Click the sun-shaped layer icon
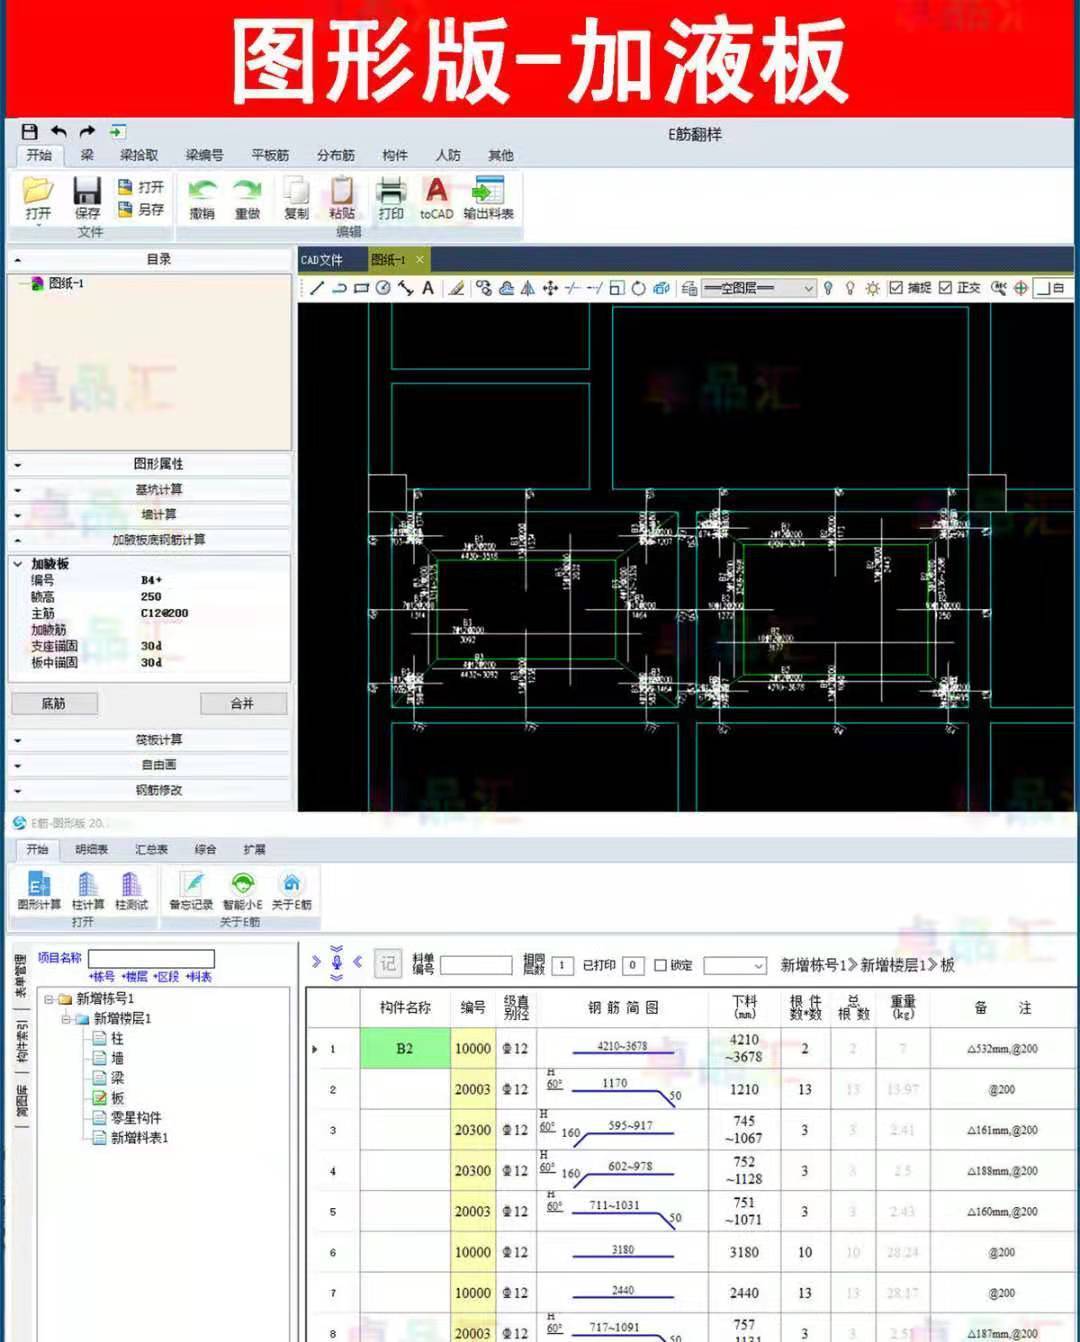 (872, 288)
